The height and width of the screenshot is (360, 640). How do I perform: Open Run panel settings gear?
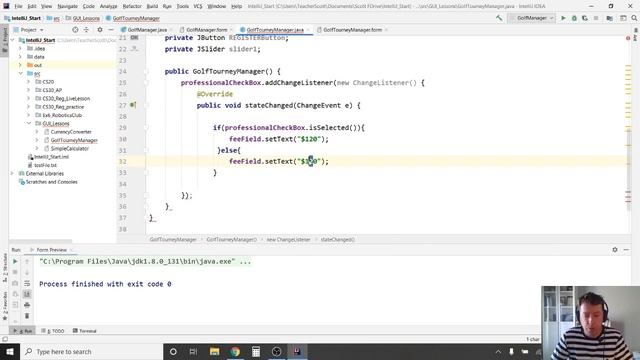[615, 249]
